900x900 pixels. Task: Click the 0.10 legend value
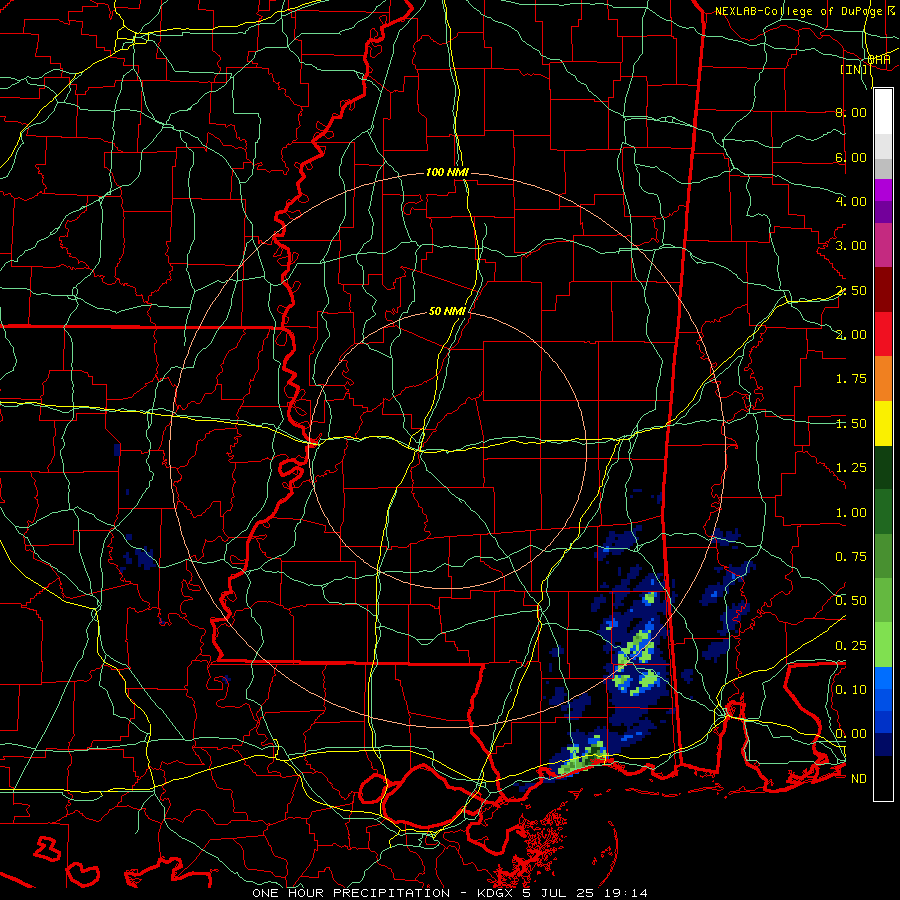click(851, 690)
